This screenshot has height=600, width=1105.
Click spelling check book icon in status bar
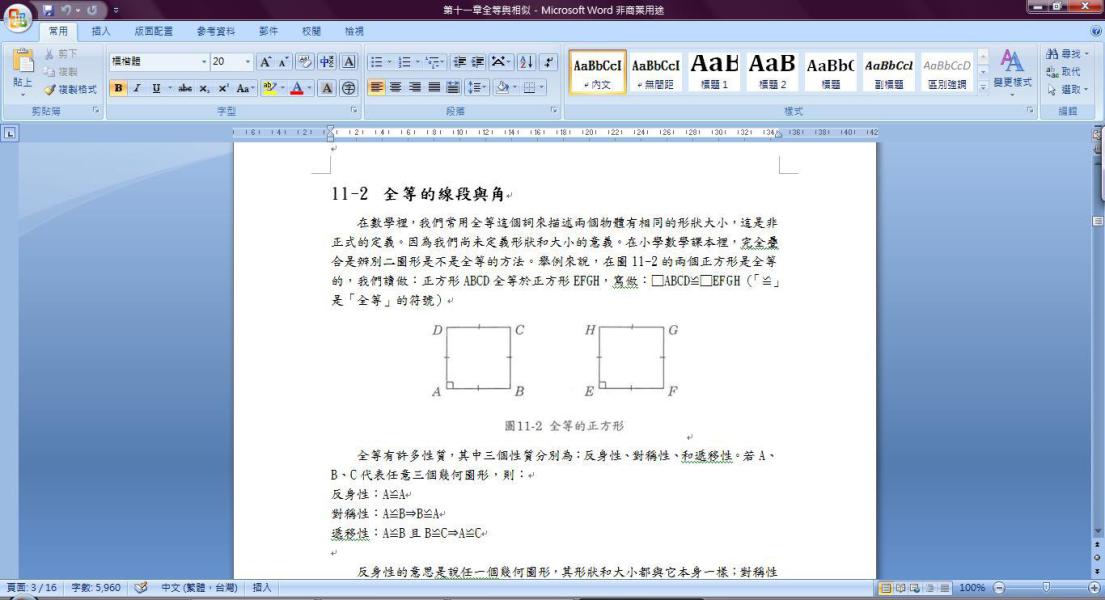pos(141,587)
